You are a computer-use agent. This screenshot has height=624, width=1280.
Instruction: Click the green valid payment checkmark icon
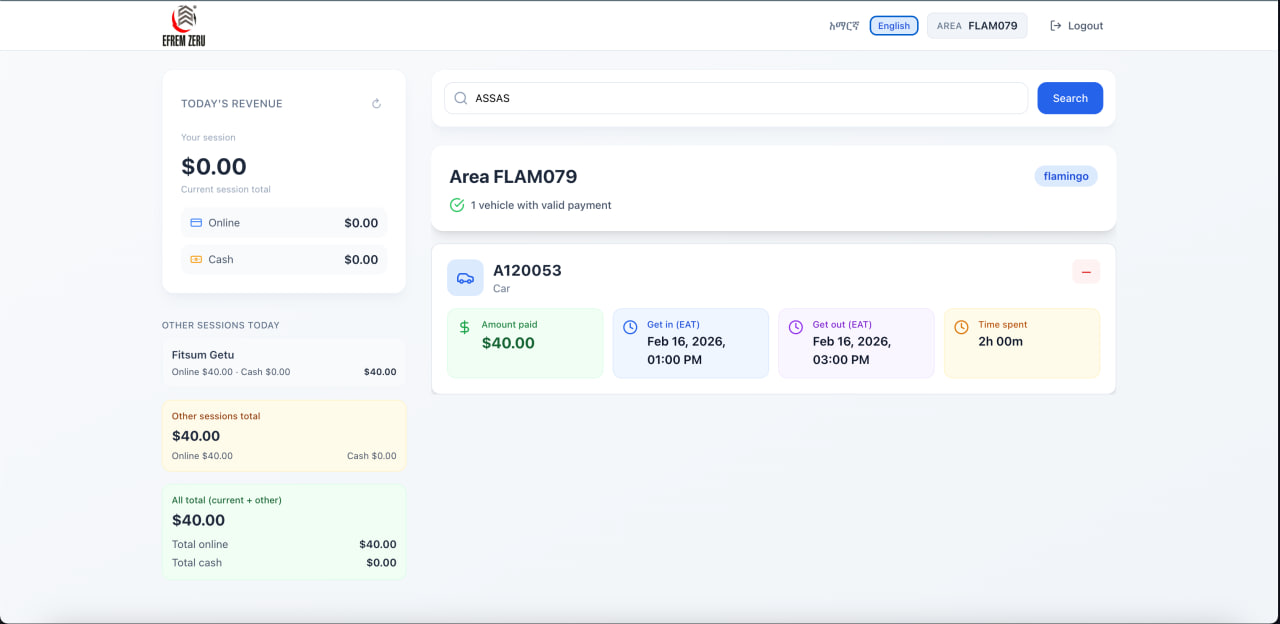pyautogui.click(x=457, y=205)
